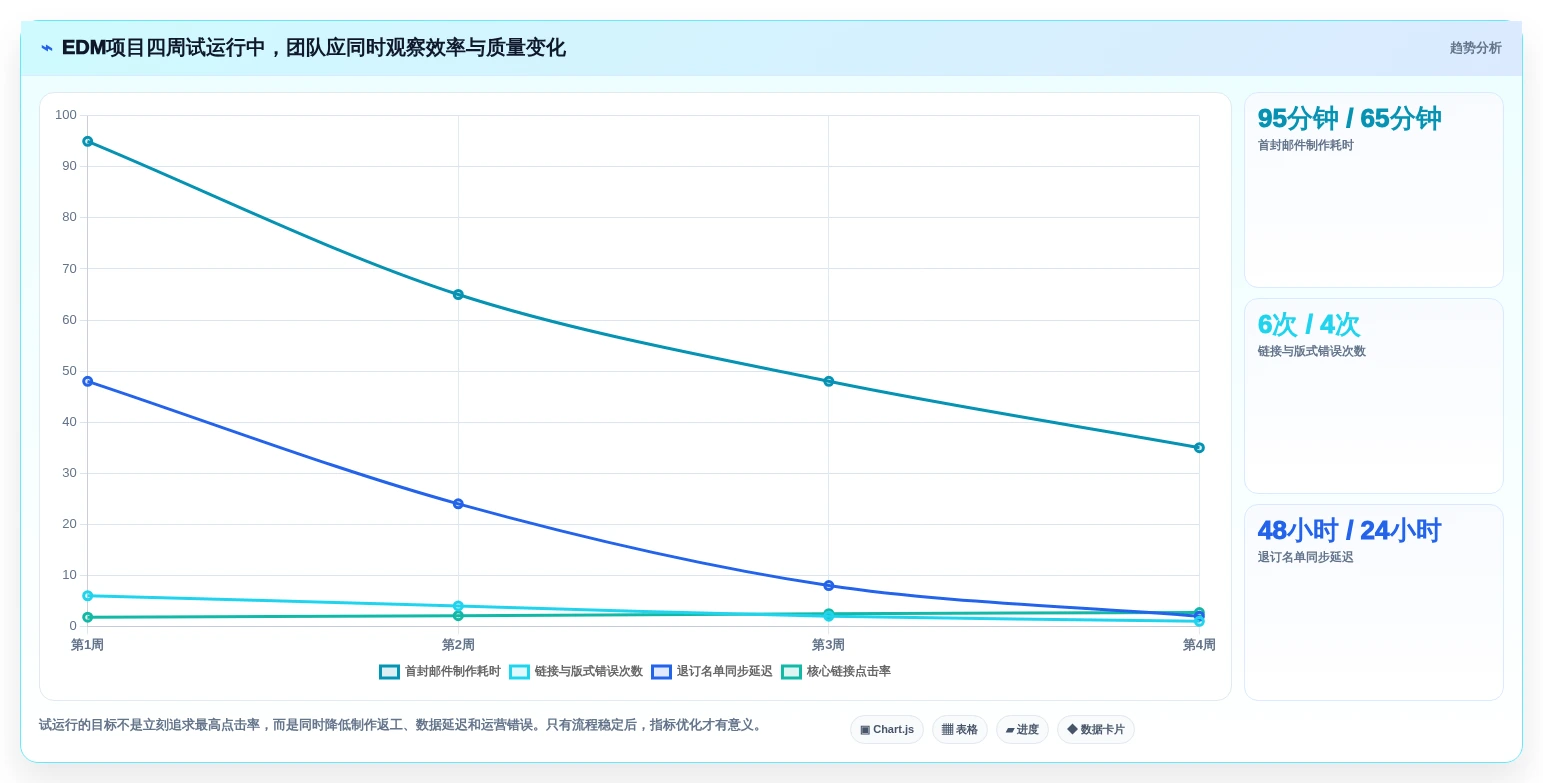This screenshot has height=783, width=1543.
Task: Click the week 4 point at value 35
Action: [1199, 448]
